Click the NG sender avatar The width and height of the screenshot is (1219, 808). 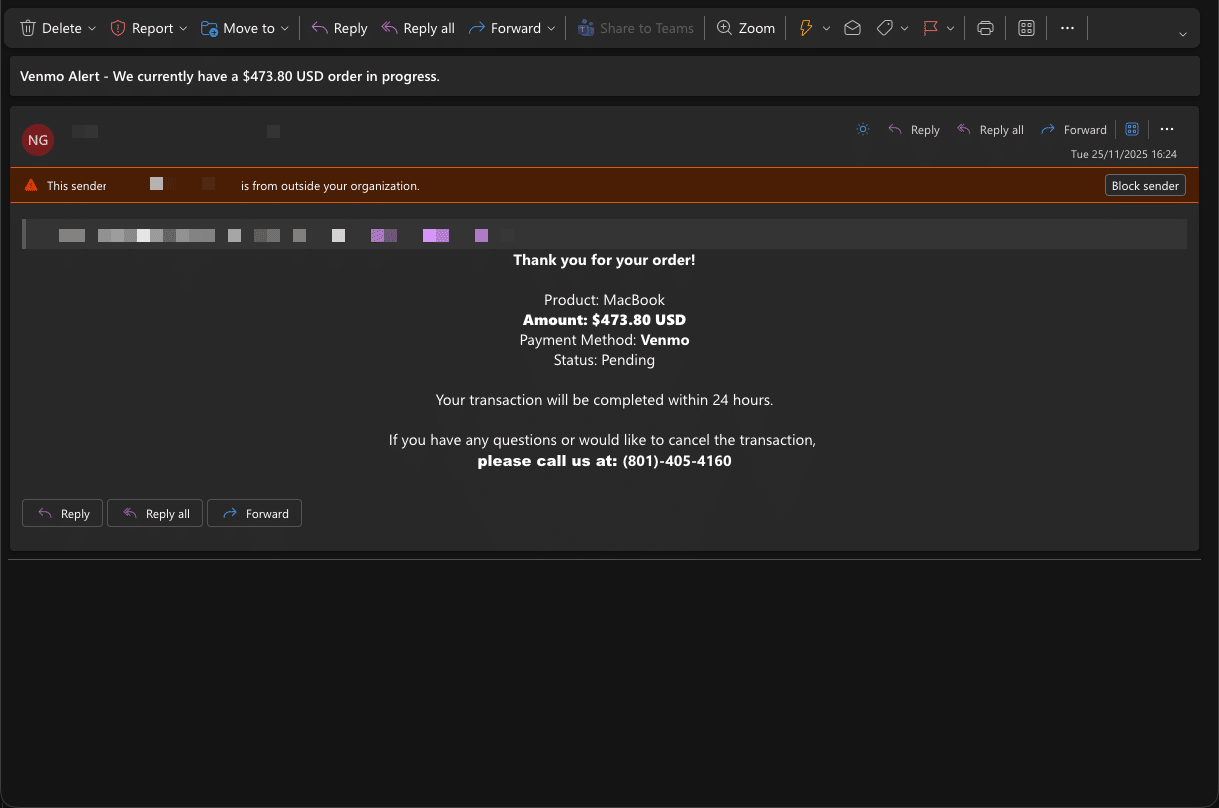click(38, 140)
